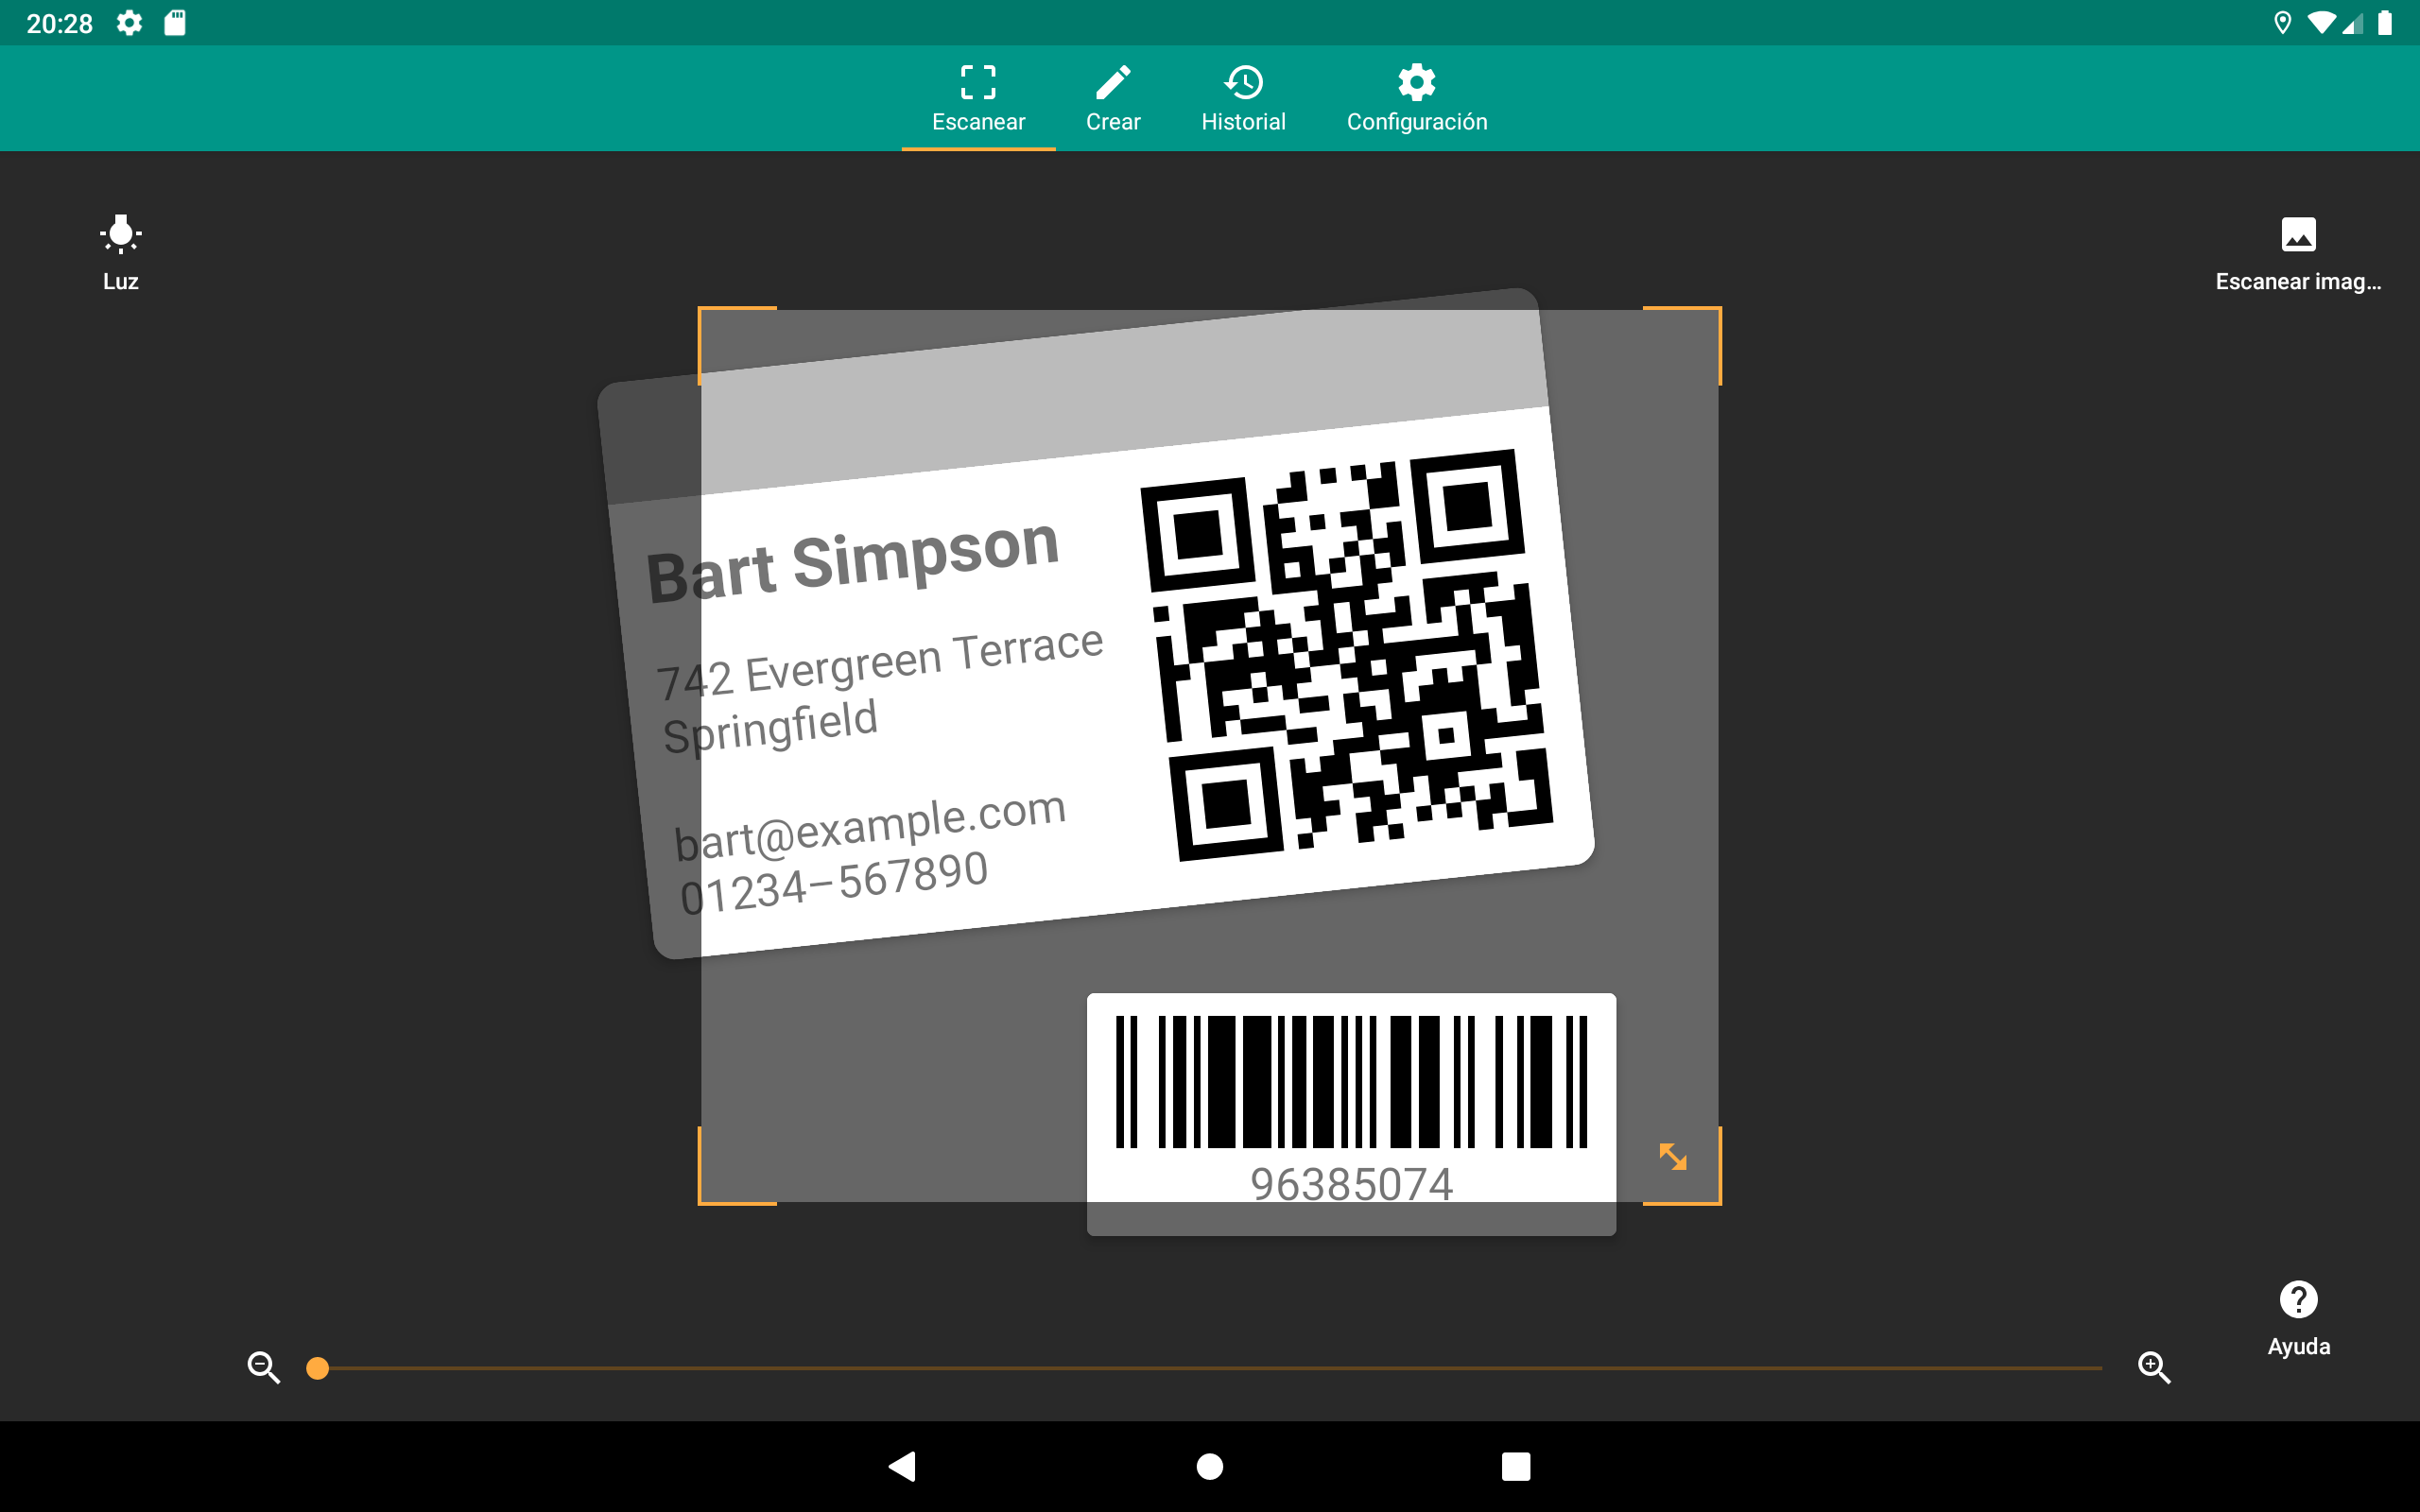Tap the zoom out magnifier icon
Image resolution: width=2420 pixels, height=1512 pixels.
263,1367
